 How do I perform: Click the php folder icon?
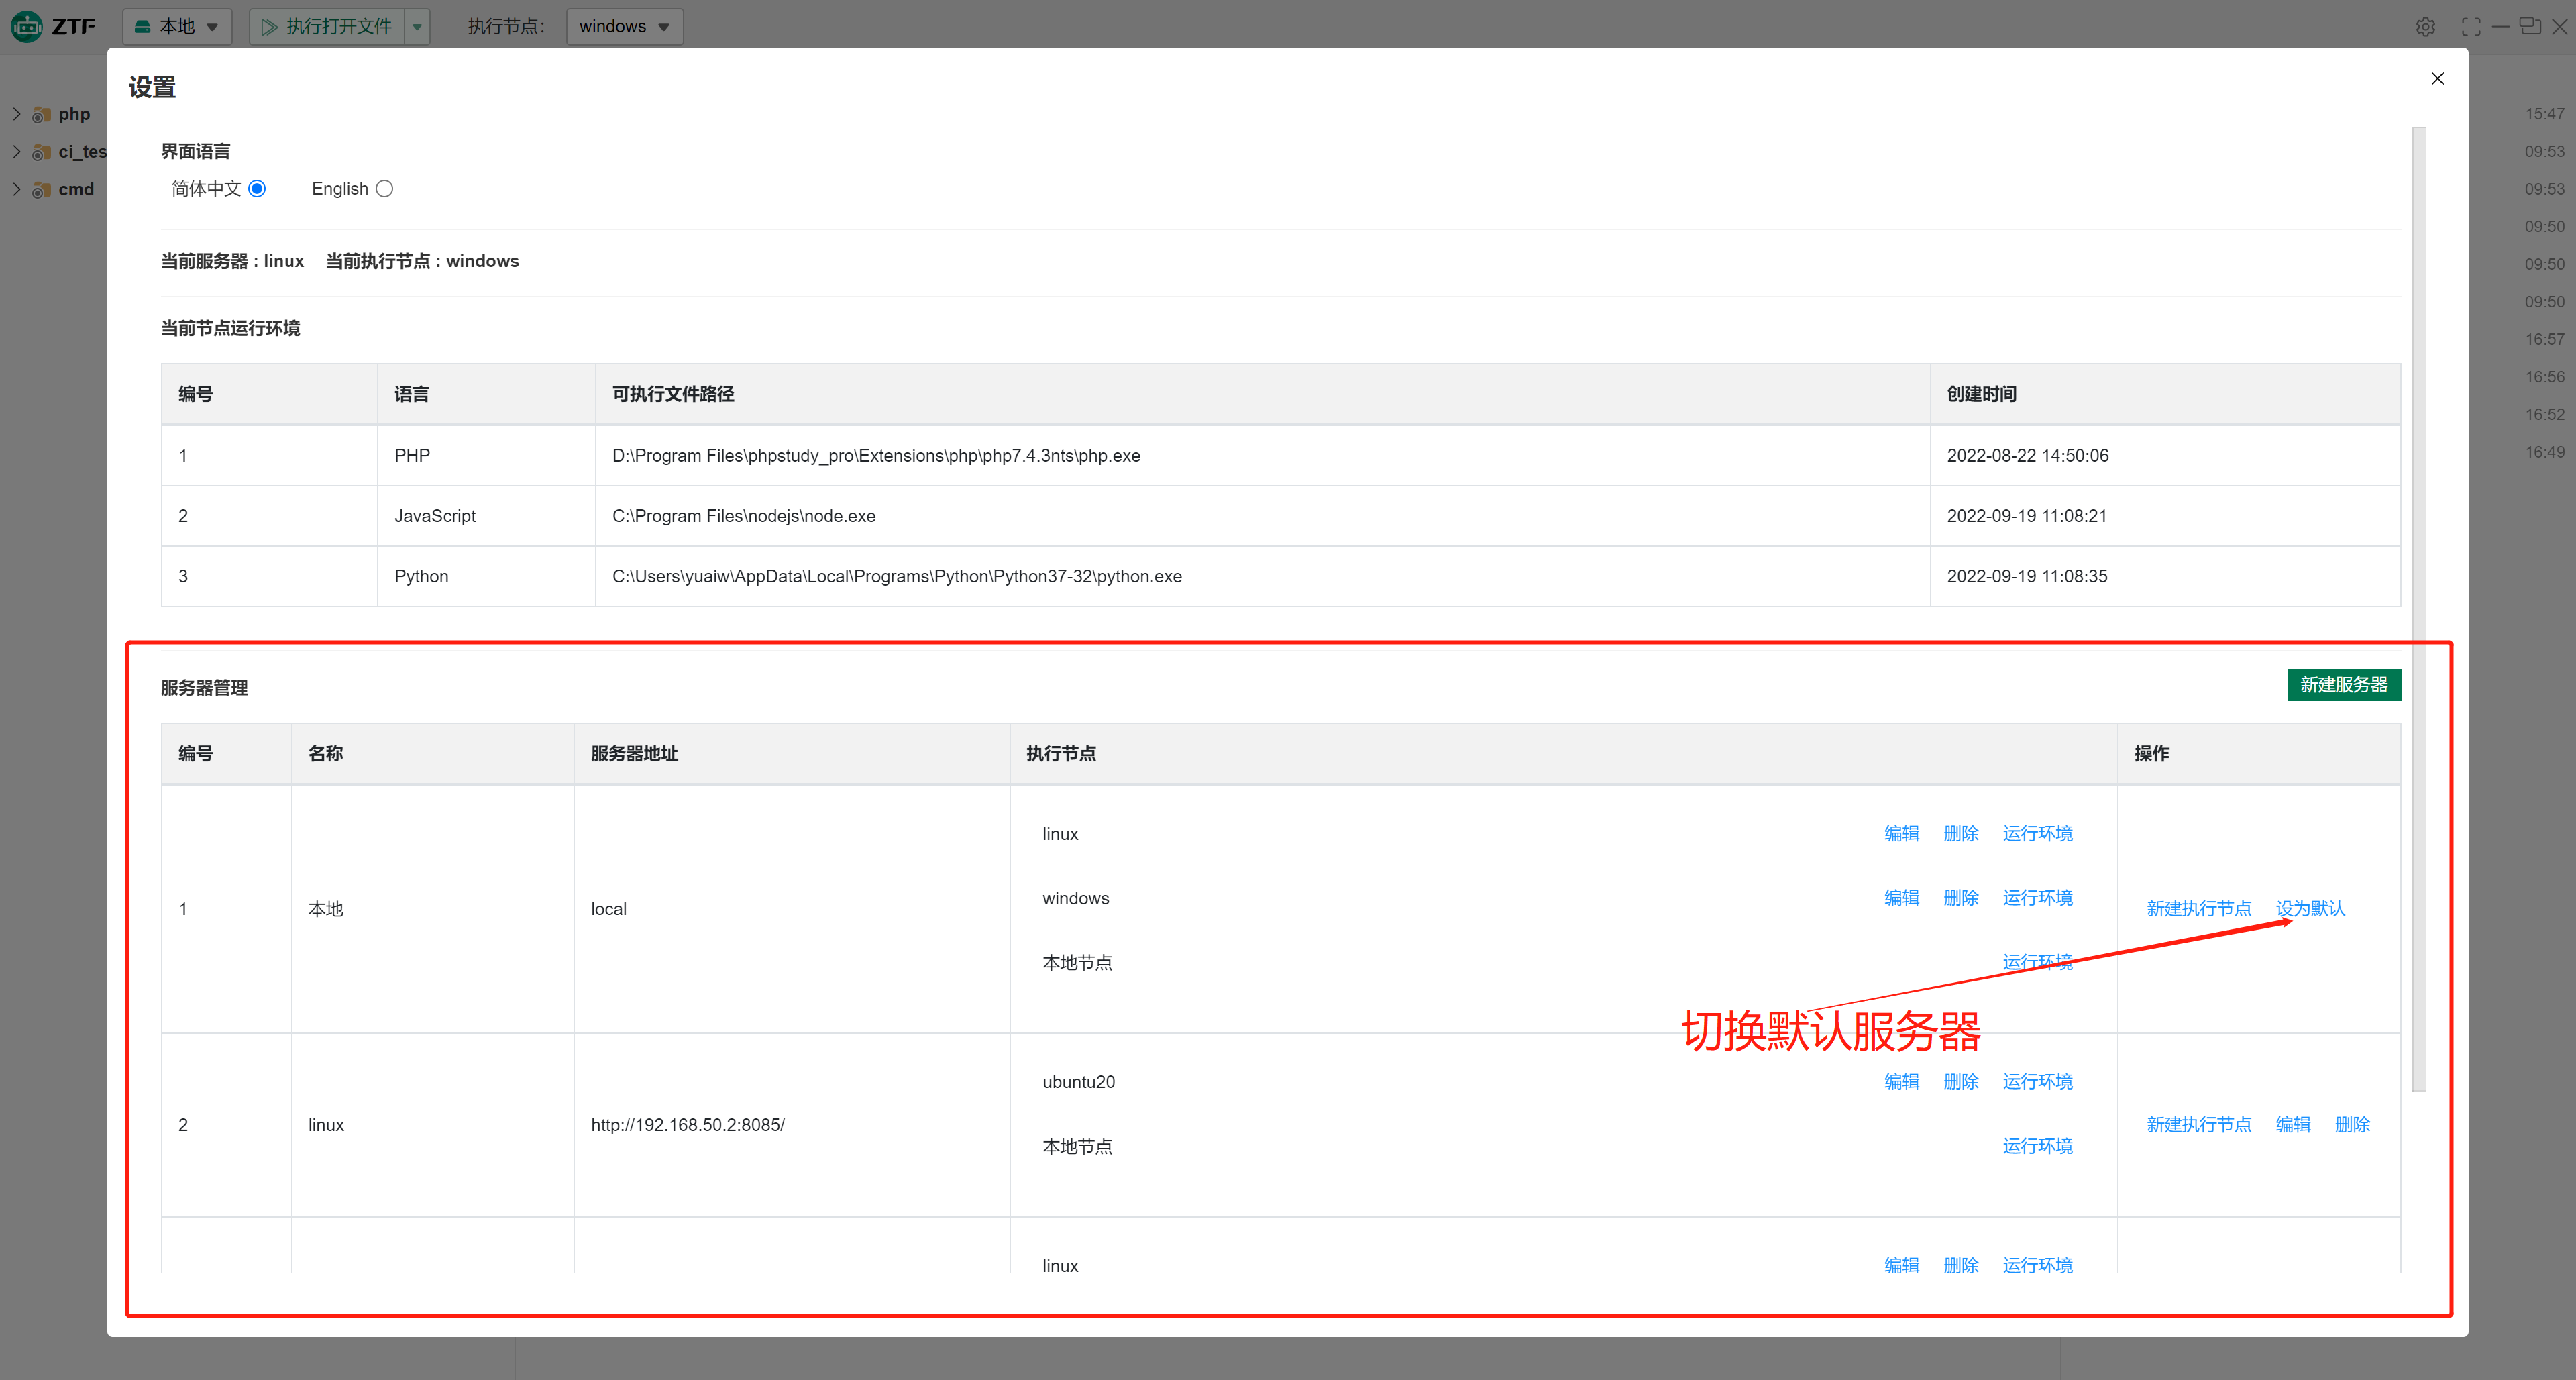(x=41, y=115)
